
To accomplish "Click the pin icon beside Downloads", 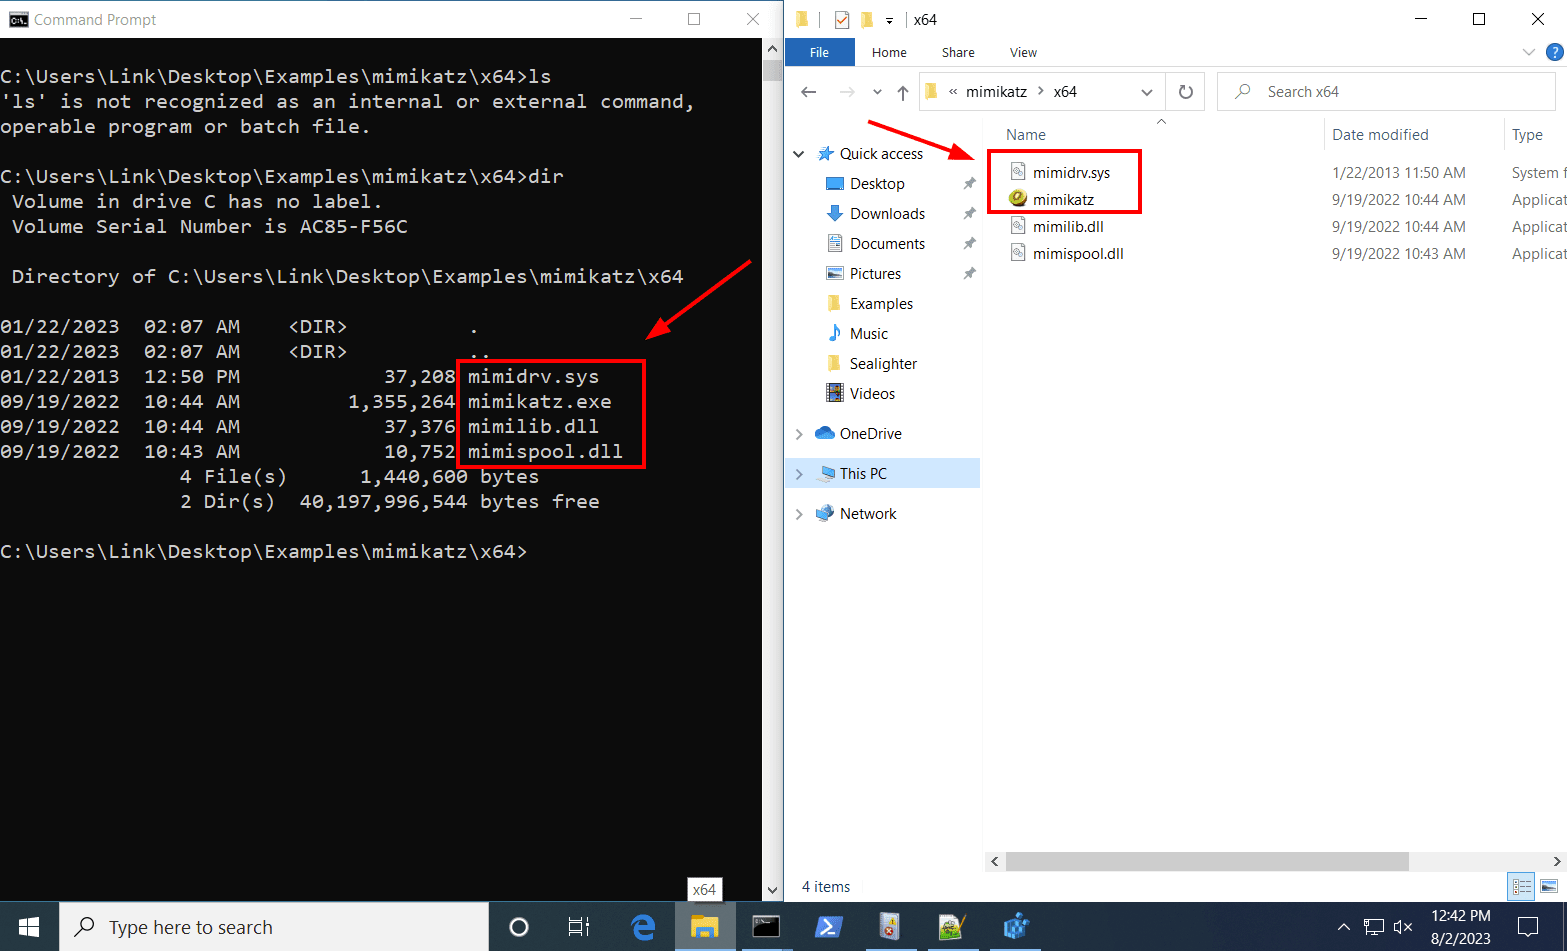I will click(969, 214).
